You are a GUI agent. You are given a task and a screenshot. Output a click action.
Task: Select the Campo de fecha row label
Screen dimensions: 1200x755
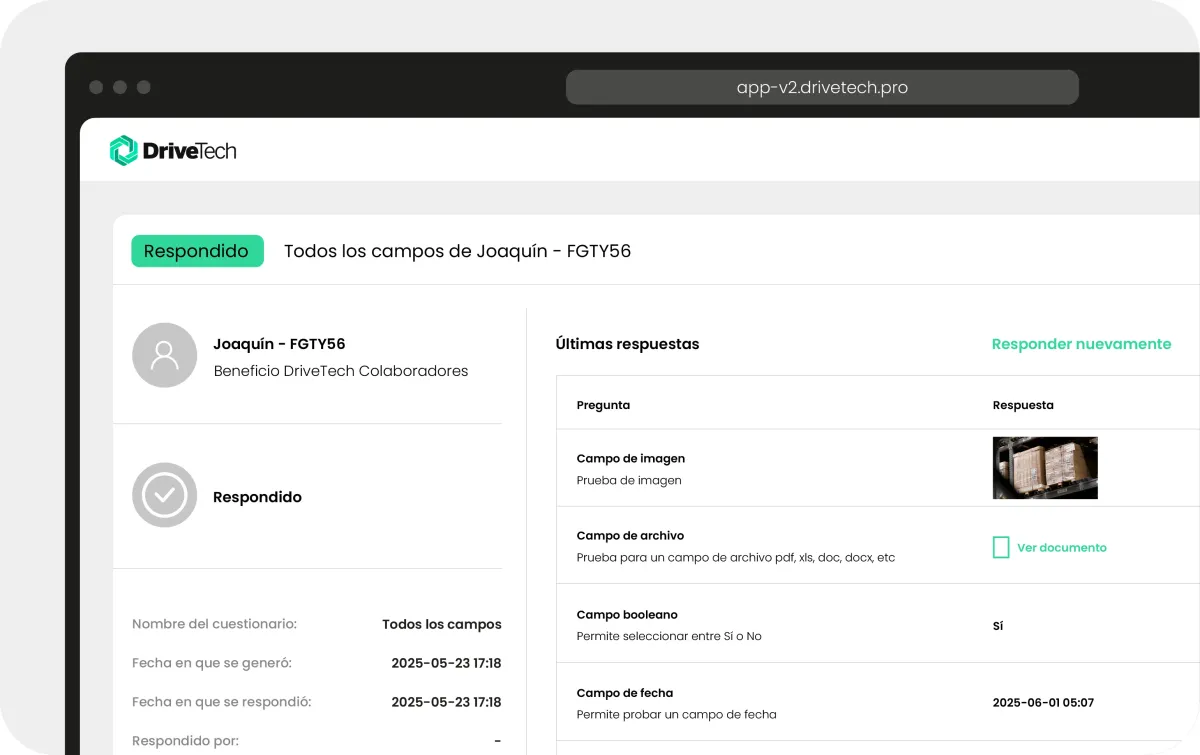coord(625,693)
